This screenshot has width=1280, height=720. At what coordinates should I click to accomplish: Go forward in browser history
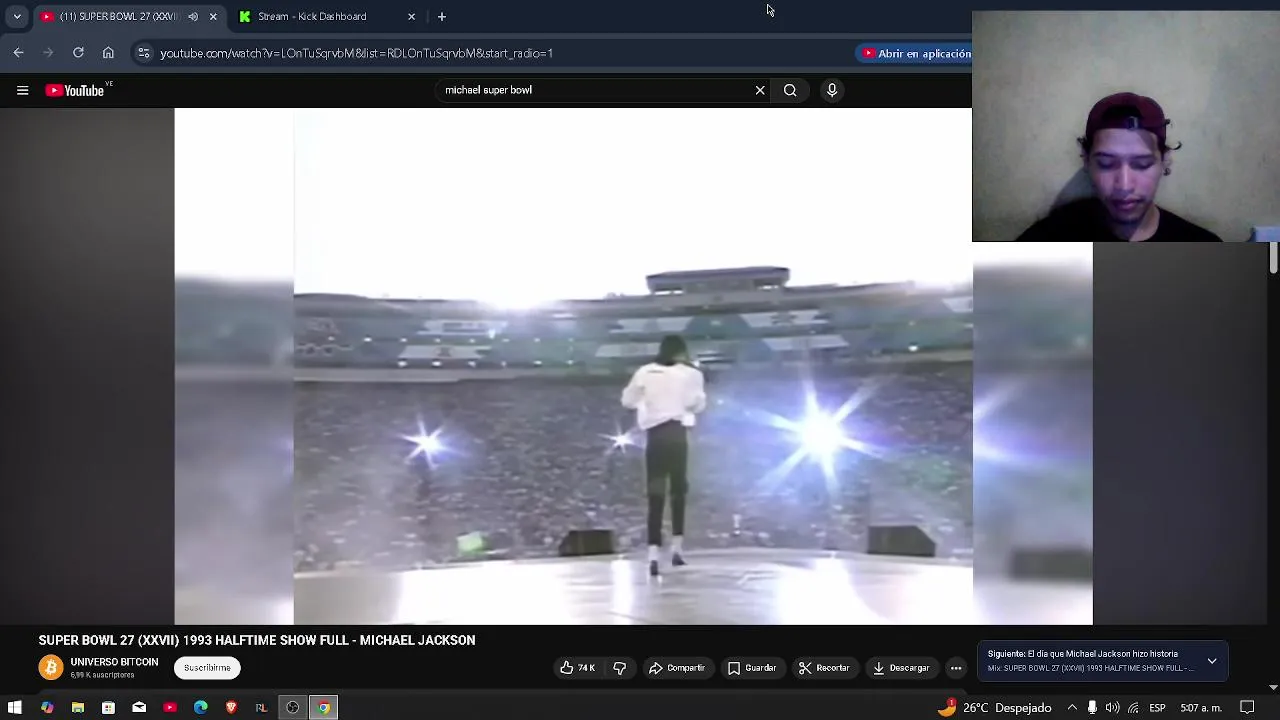(48, 53)
